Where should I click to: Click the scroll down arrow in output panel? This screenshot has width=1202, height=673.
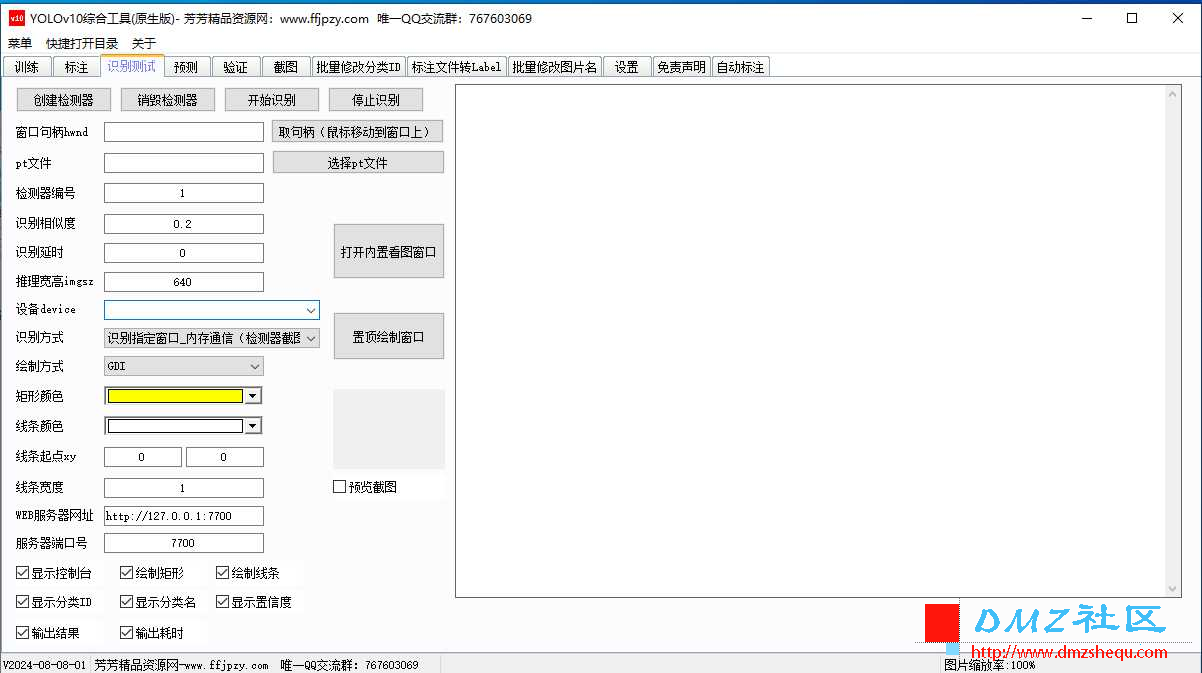click(x=1173, y=589)
